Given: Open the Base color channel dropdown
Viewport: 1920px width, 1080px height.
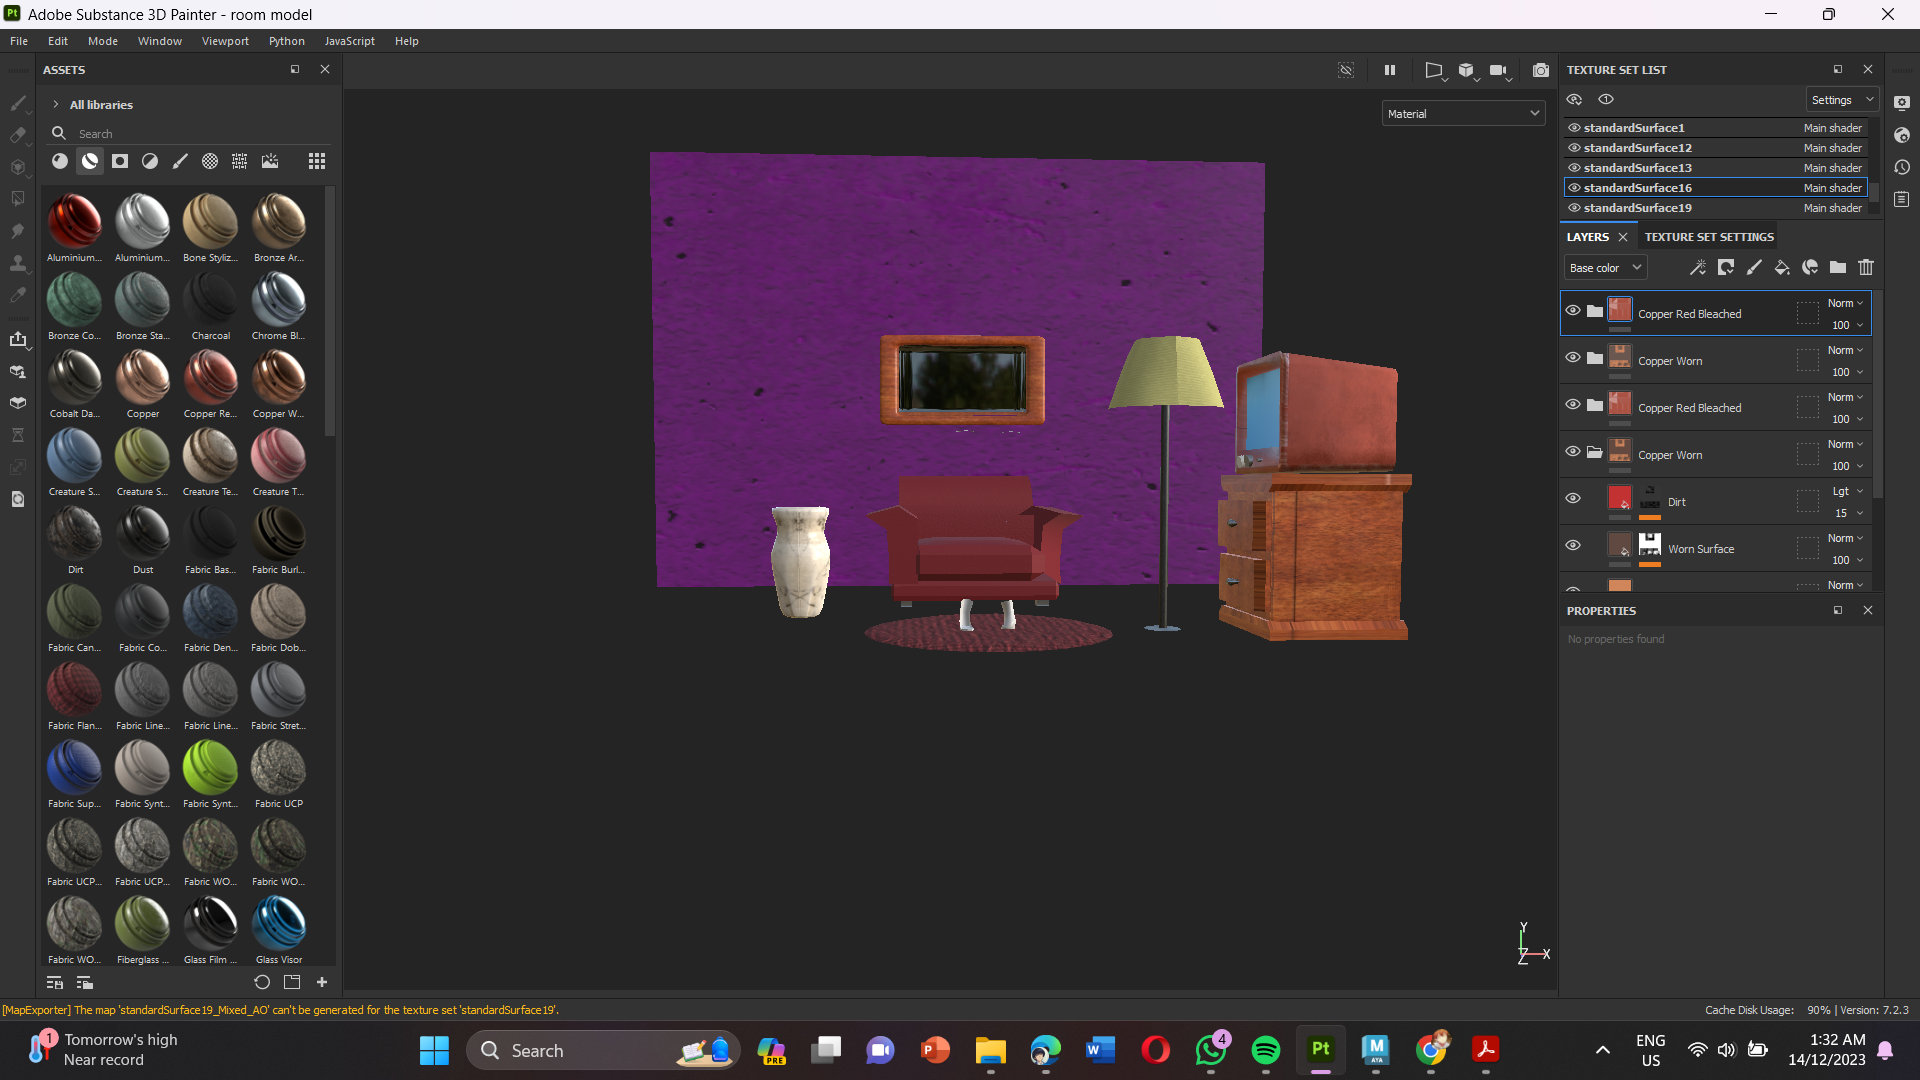Looking at the screenshot, I should tap(1605, 267).
